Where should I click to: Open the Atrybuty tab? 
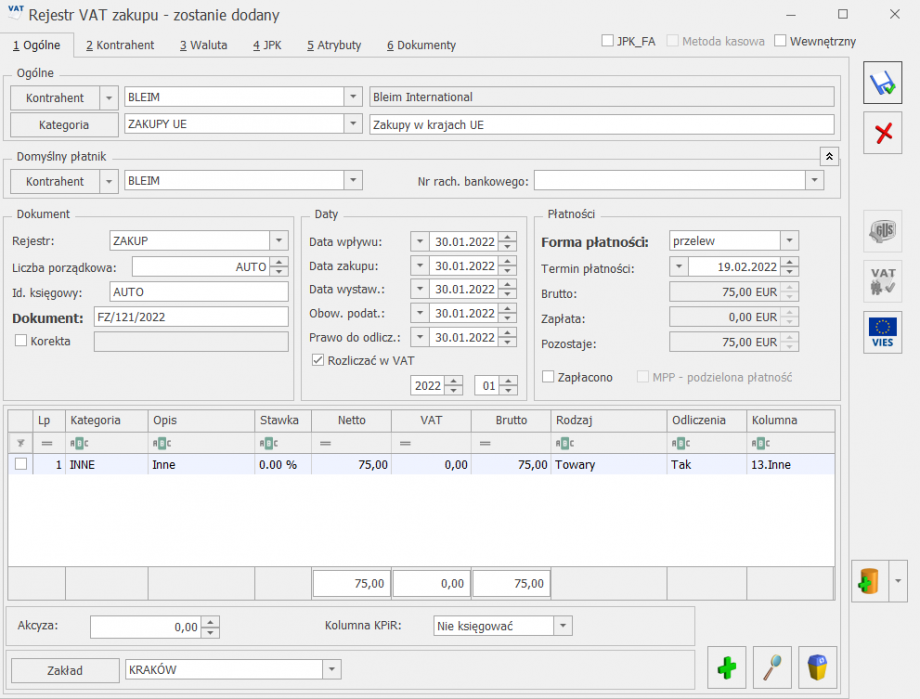334,45
